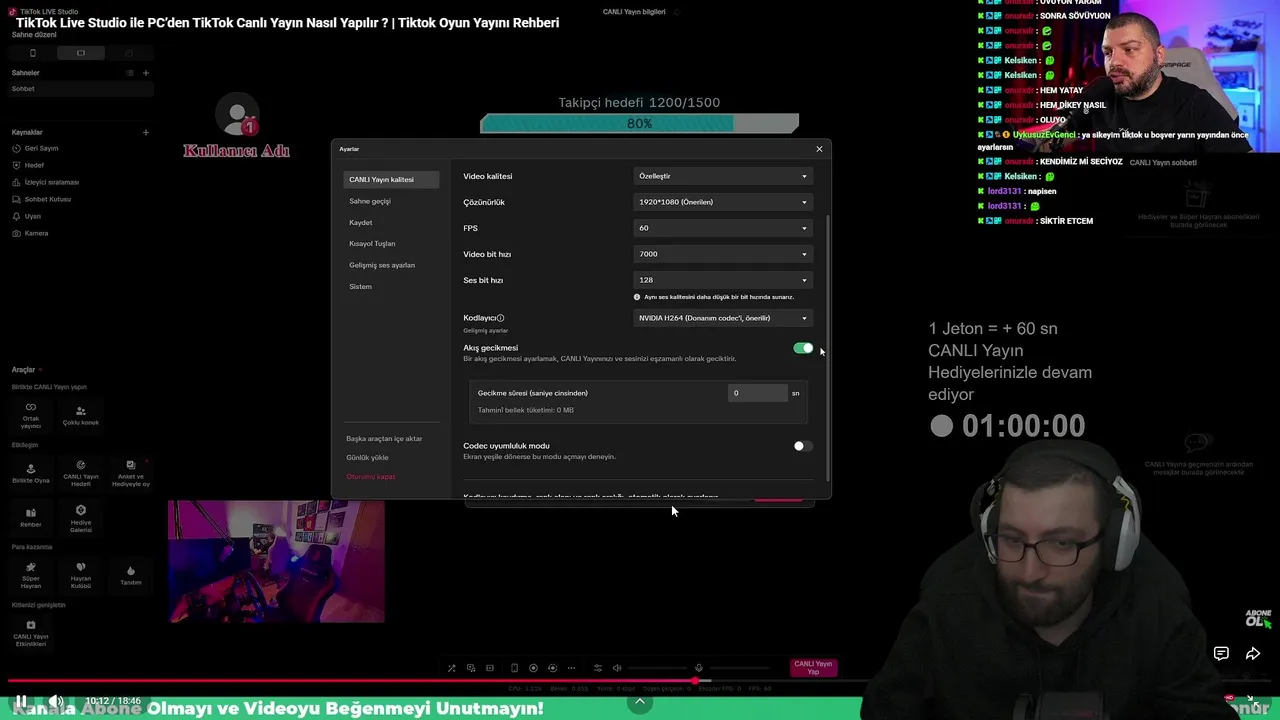Expand the FPS dropdown
The image size is (1280, 720).
723,228
